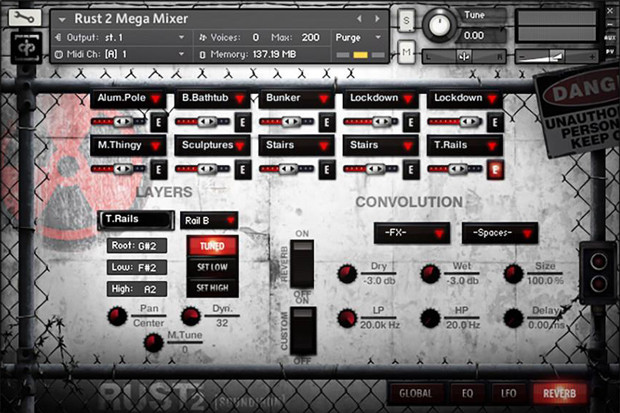Go to next instrument preset arrow

click(377, 19)
